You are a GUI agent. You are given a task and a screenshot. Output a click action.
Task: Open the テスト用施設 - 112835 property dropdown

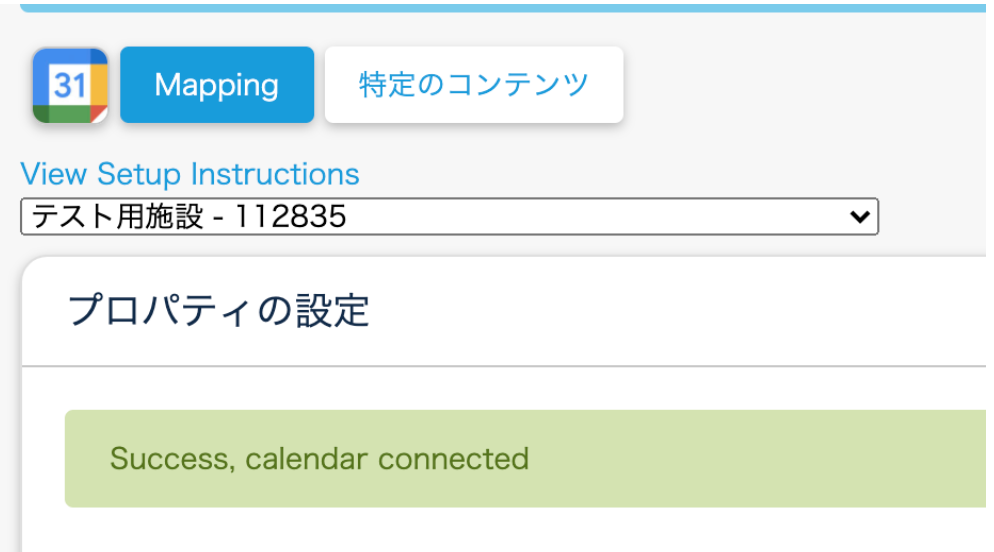pos(449,216)
